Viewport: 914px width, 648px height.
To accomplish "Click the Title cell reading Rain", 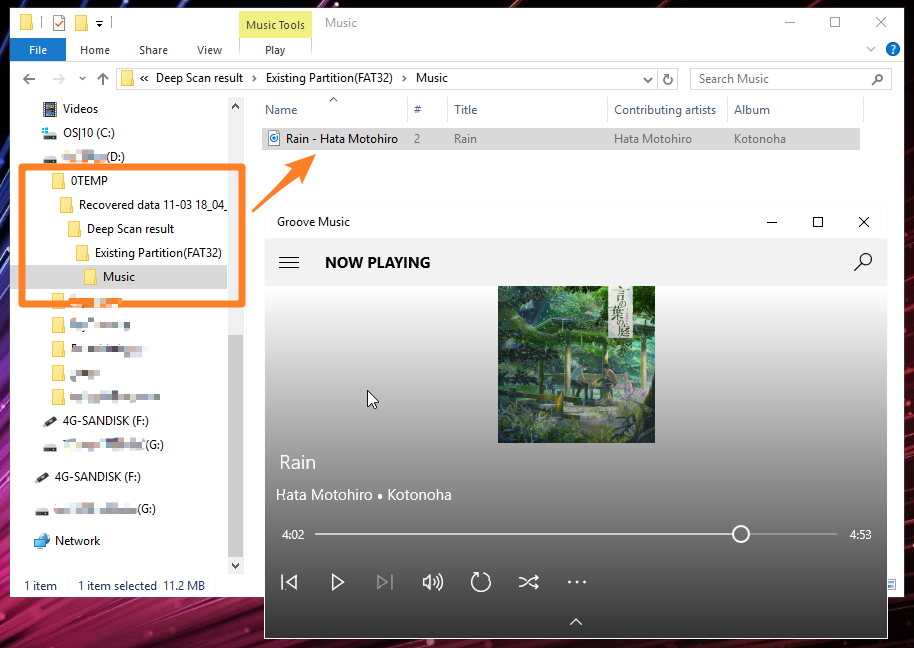I will point(465,139).
